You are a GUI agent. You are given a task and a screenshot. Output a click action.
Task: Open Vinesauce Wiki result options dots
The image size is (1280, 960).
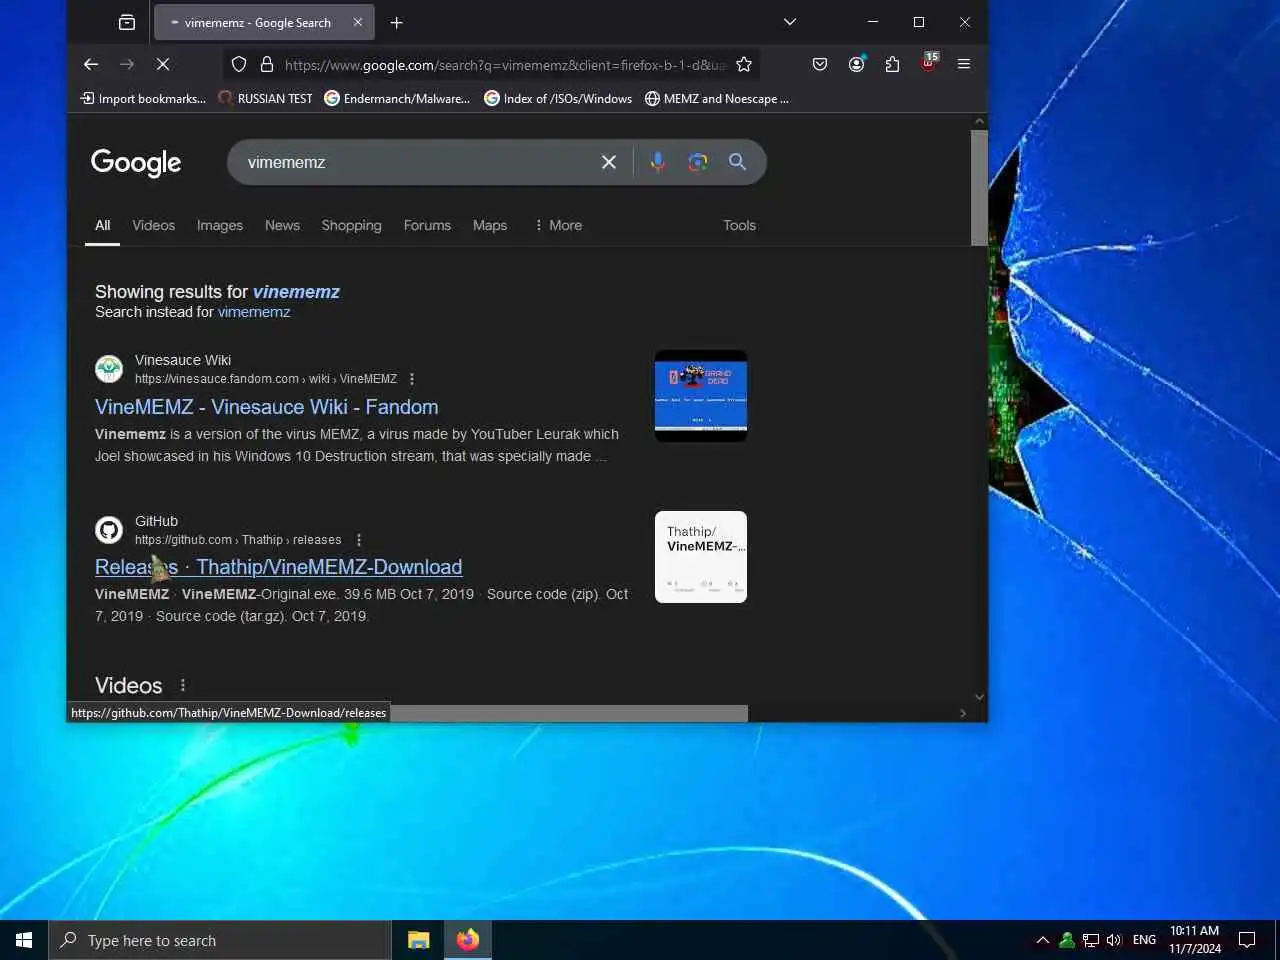tap(412, 379)
